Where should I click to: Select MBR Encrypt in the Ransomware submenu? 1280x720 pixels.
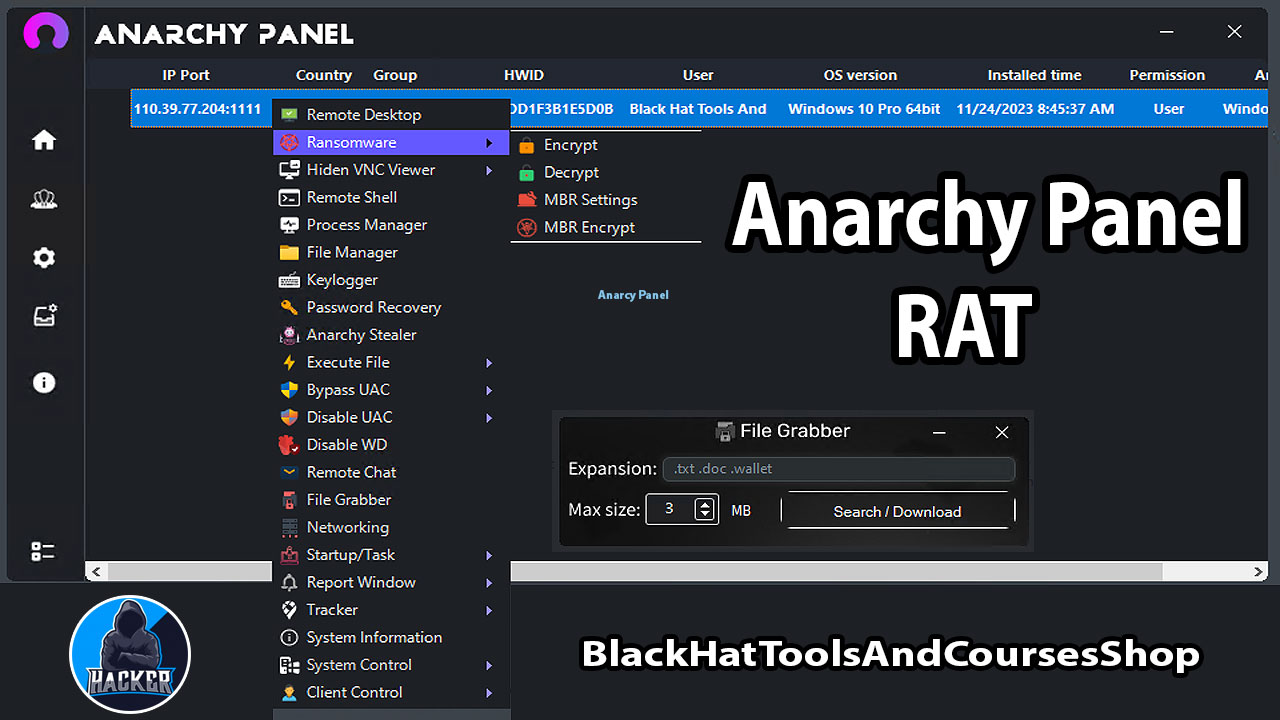coord(590,227)
